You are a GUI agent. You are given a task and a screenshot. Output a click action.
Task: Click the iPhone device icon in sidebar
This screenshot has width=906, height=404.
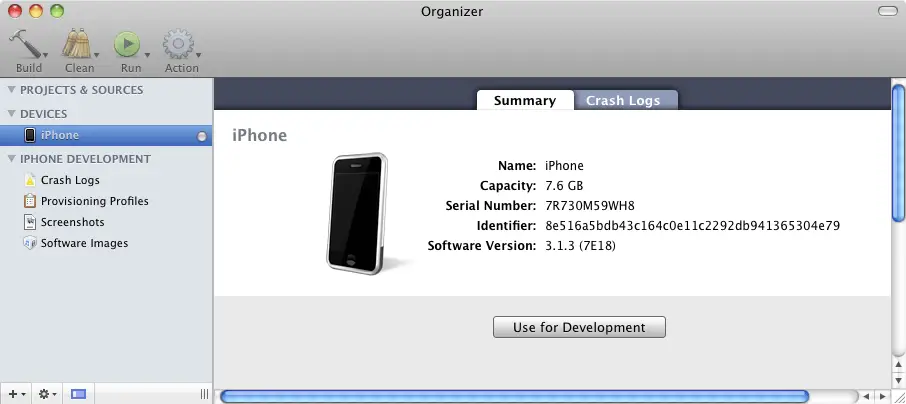tap(29, 135)
